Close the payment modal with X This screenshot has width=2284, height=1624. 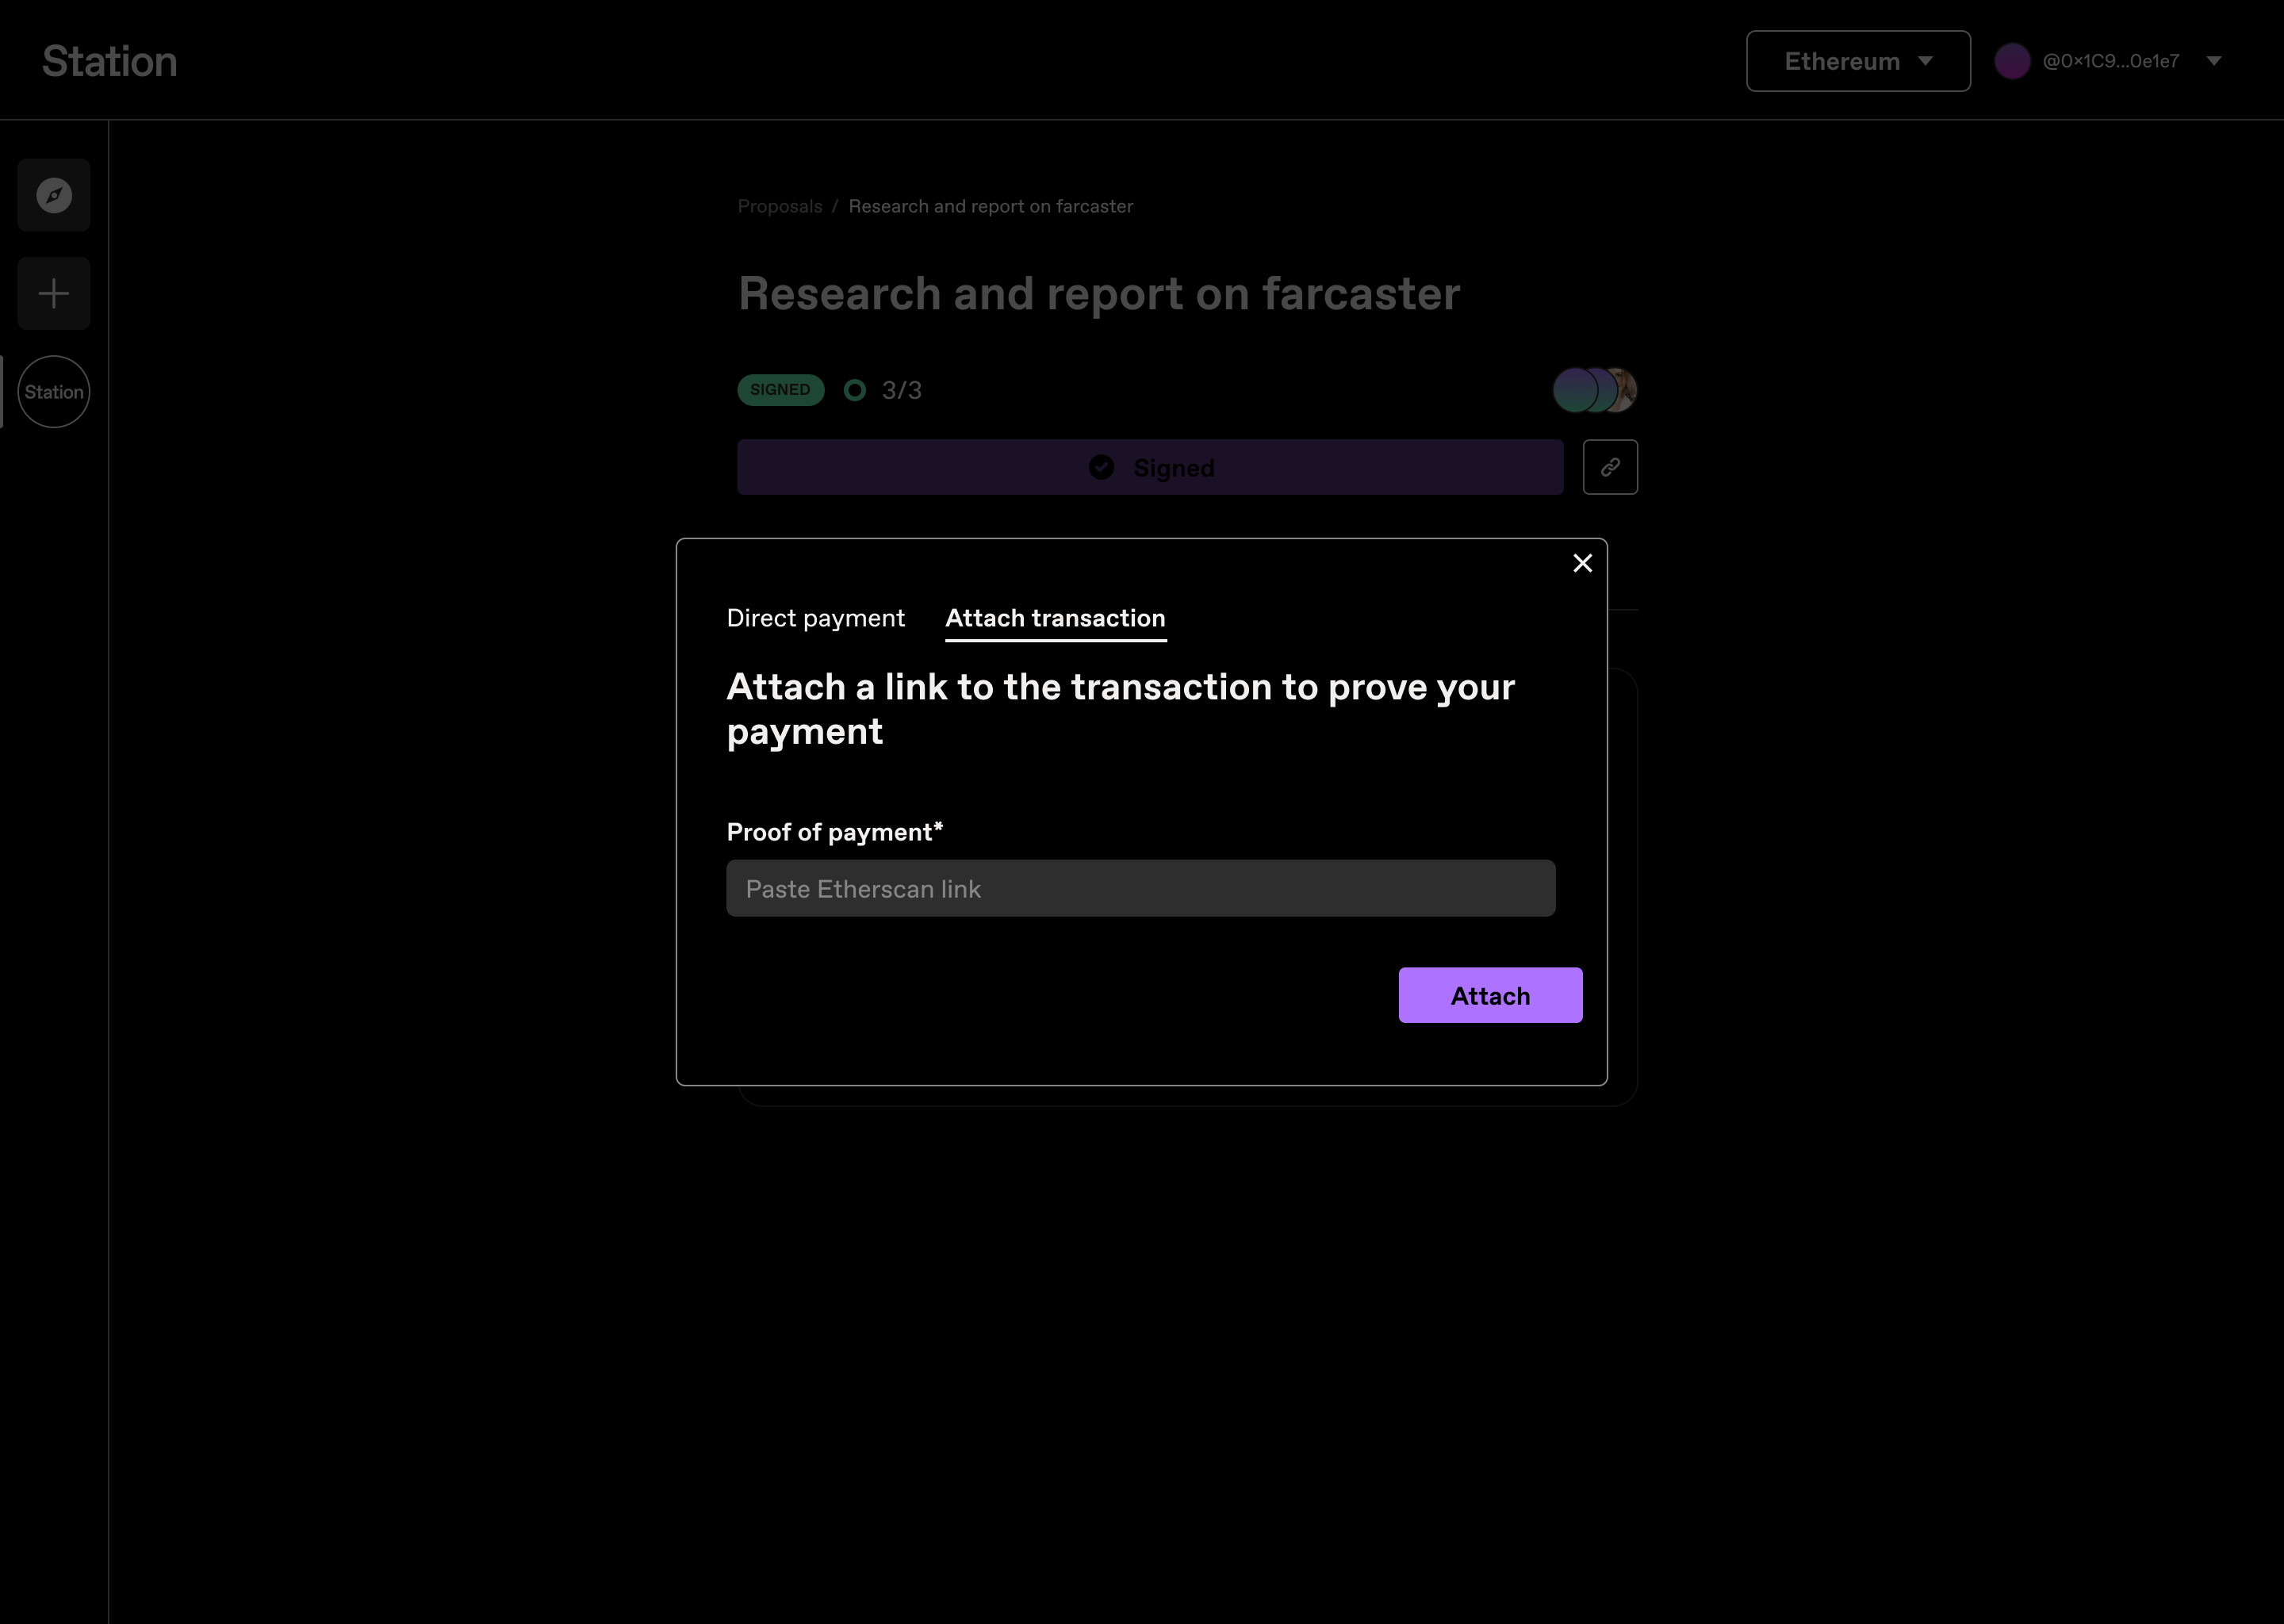pyautogui.click(x=1582, y=563)
